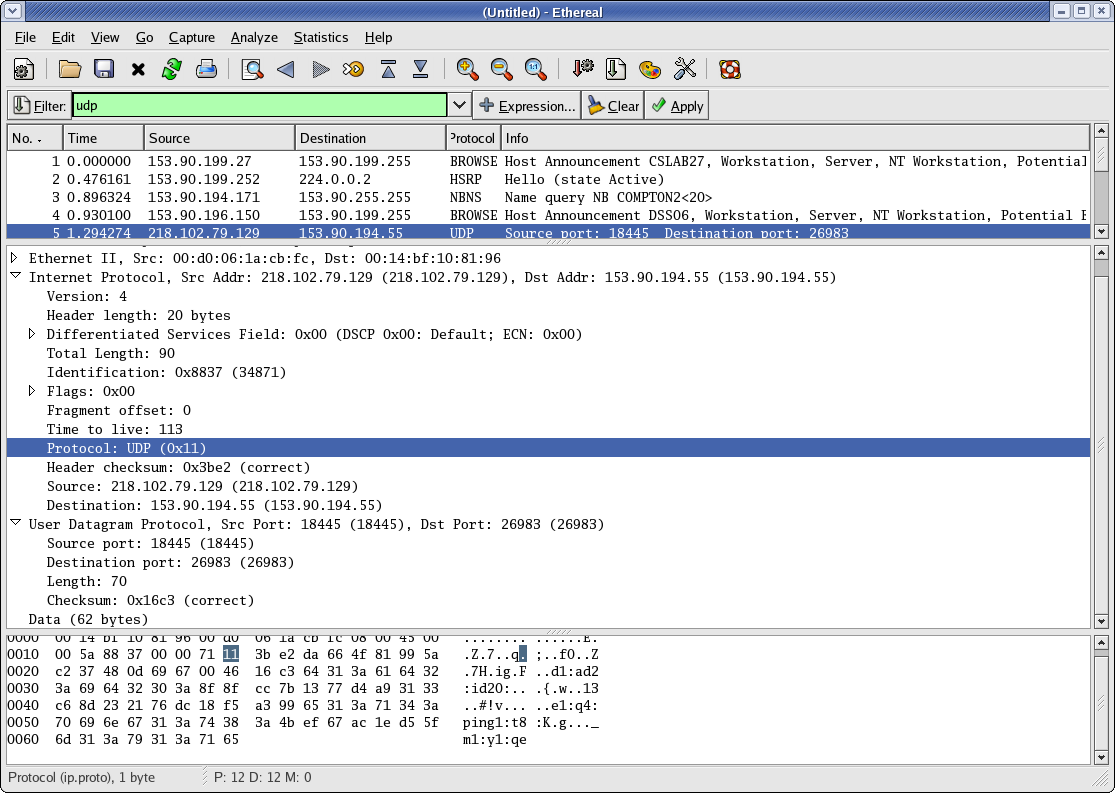Image resolution: width=1115 pixels, height=793 pixels.
Task: Open help lifebuoy icon
Action: coord(730,69)
